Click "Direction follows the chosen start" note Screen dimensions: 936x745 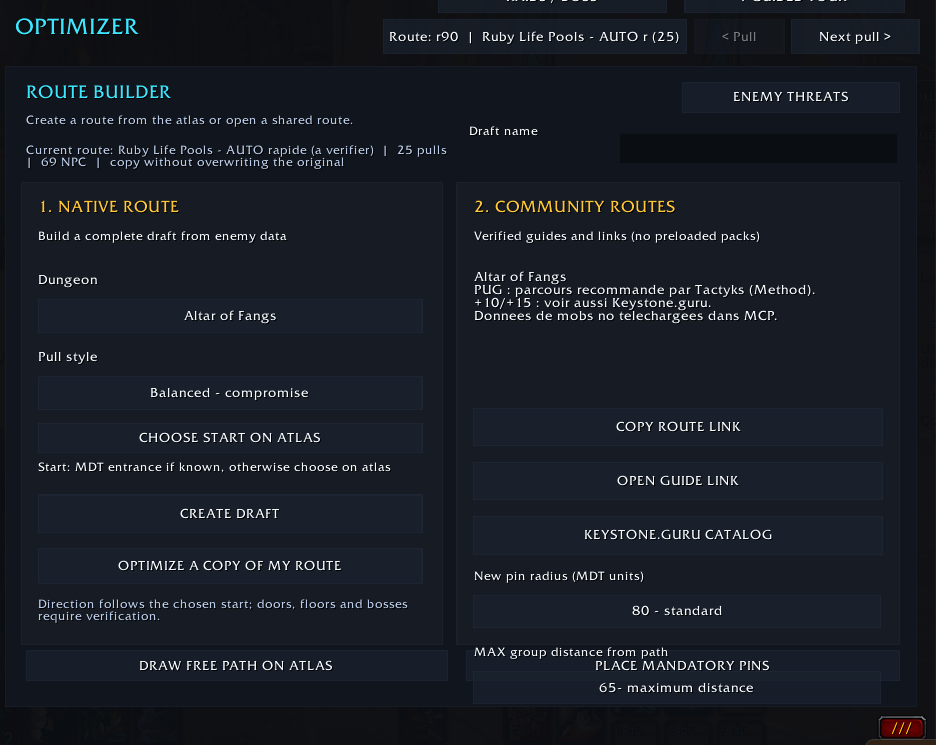click(223, 610)
